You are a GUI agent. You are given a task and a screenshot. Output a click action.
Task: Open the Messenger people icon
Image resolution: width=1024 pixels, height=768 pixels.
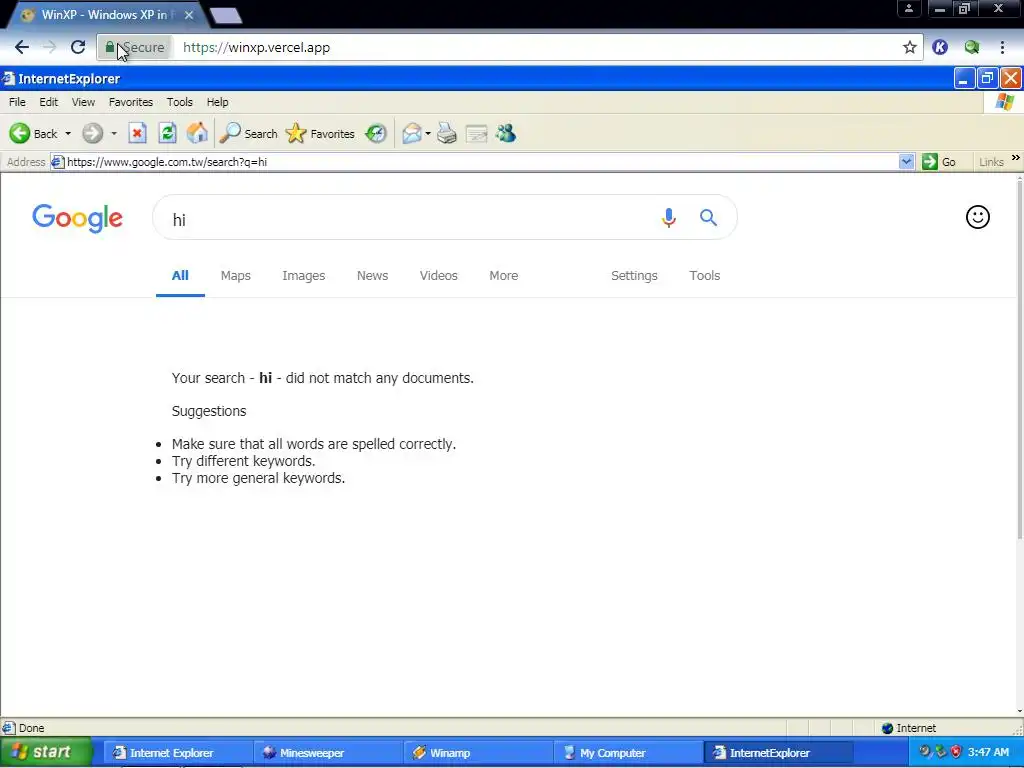[x=506, y=134]
